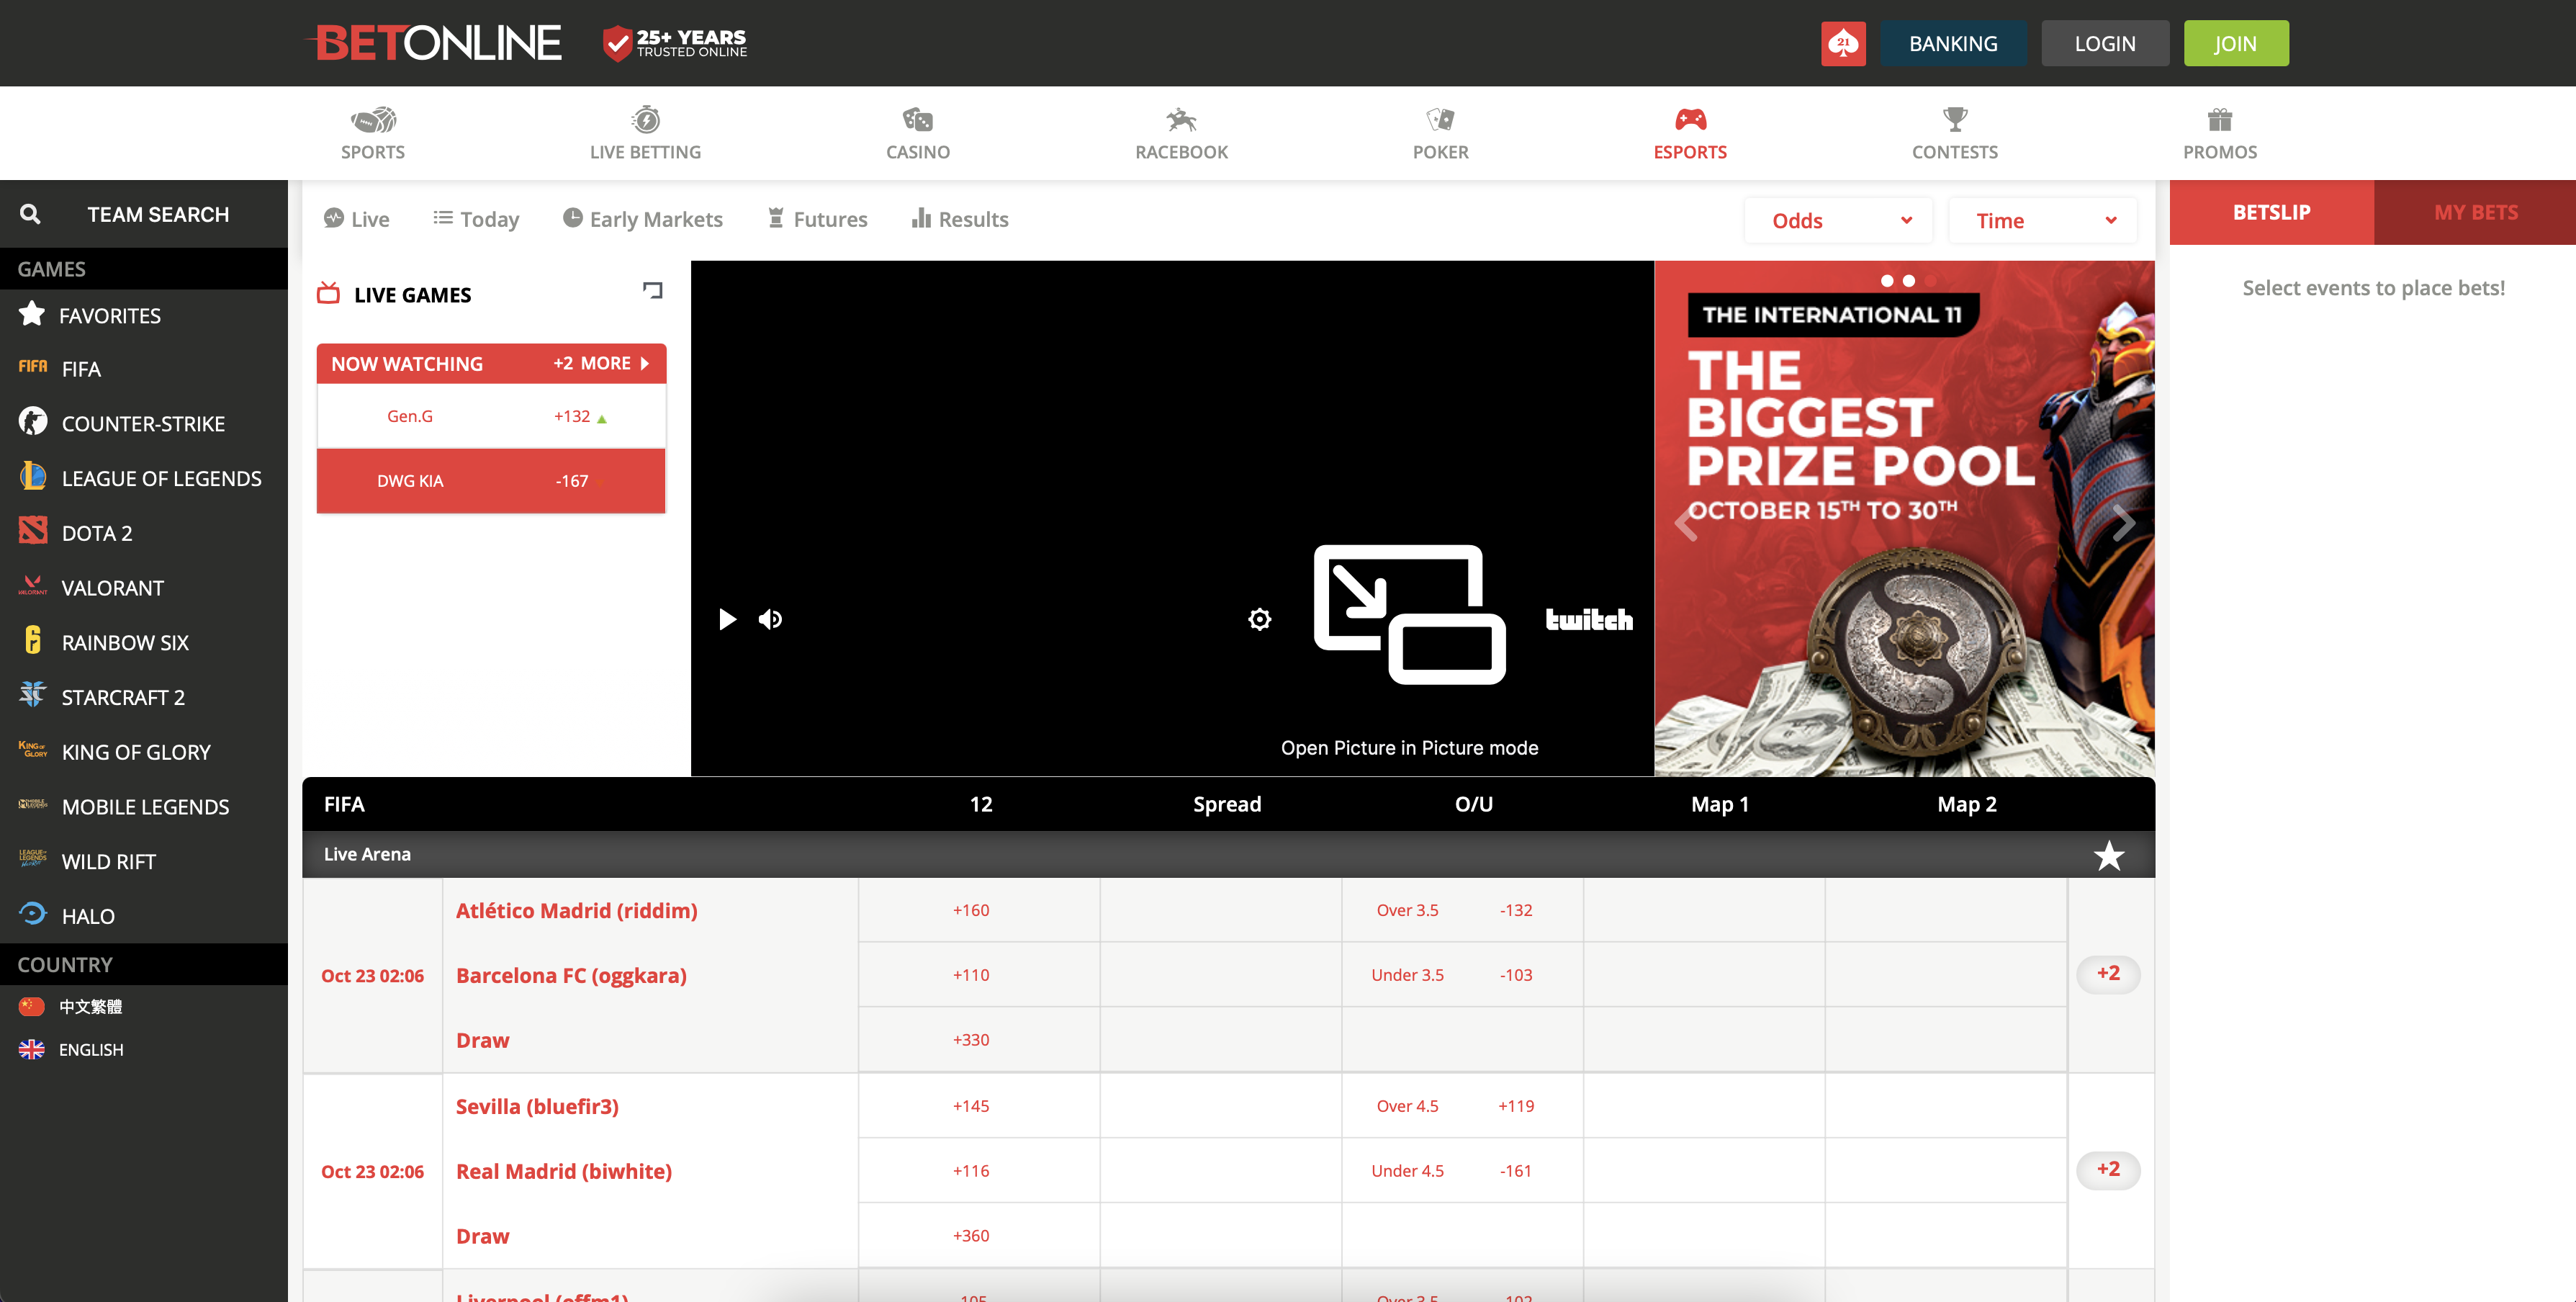
Task: Select Real Madrid +116 moneyline
Action: pos(971,1171)
